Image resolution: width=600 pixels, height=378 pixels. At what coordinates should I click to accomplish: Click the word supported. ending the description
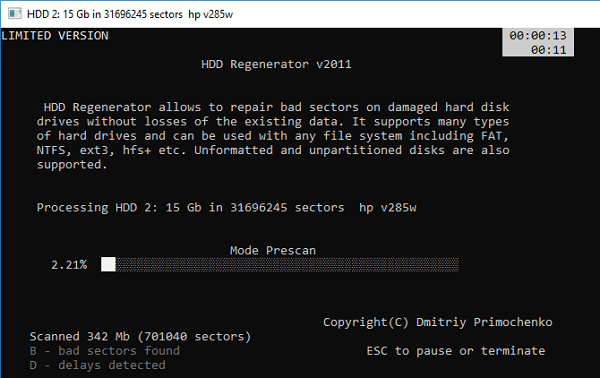pyautogui.click(x=72, y=165)
